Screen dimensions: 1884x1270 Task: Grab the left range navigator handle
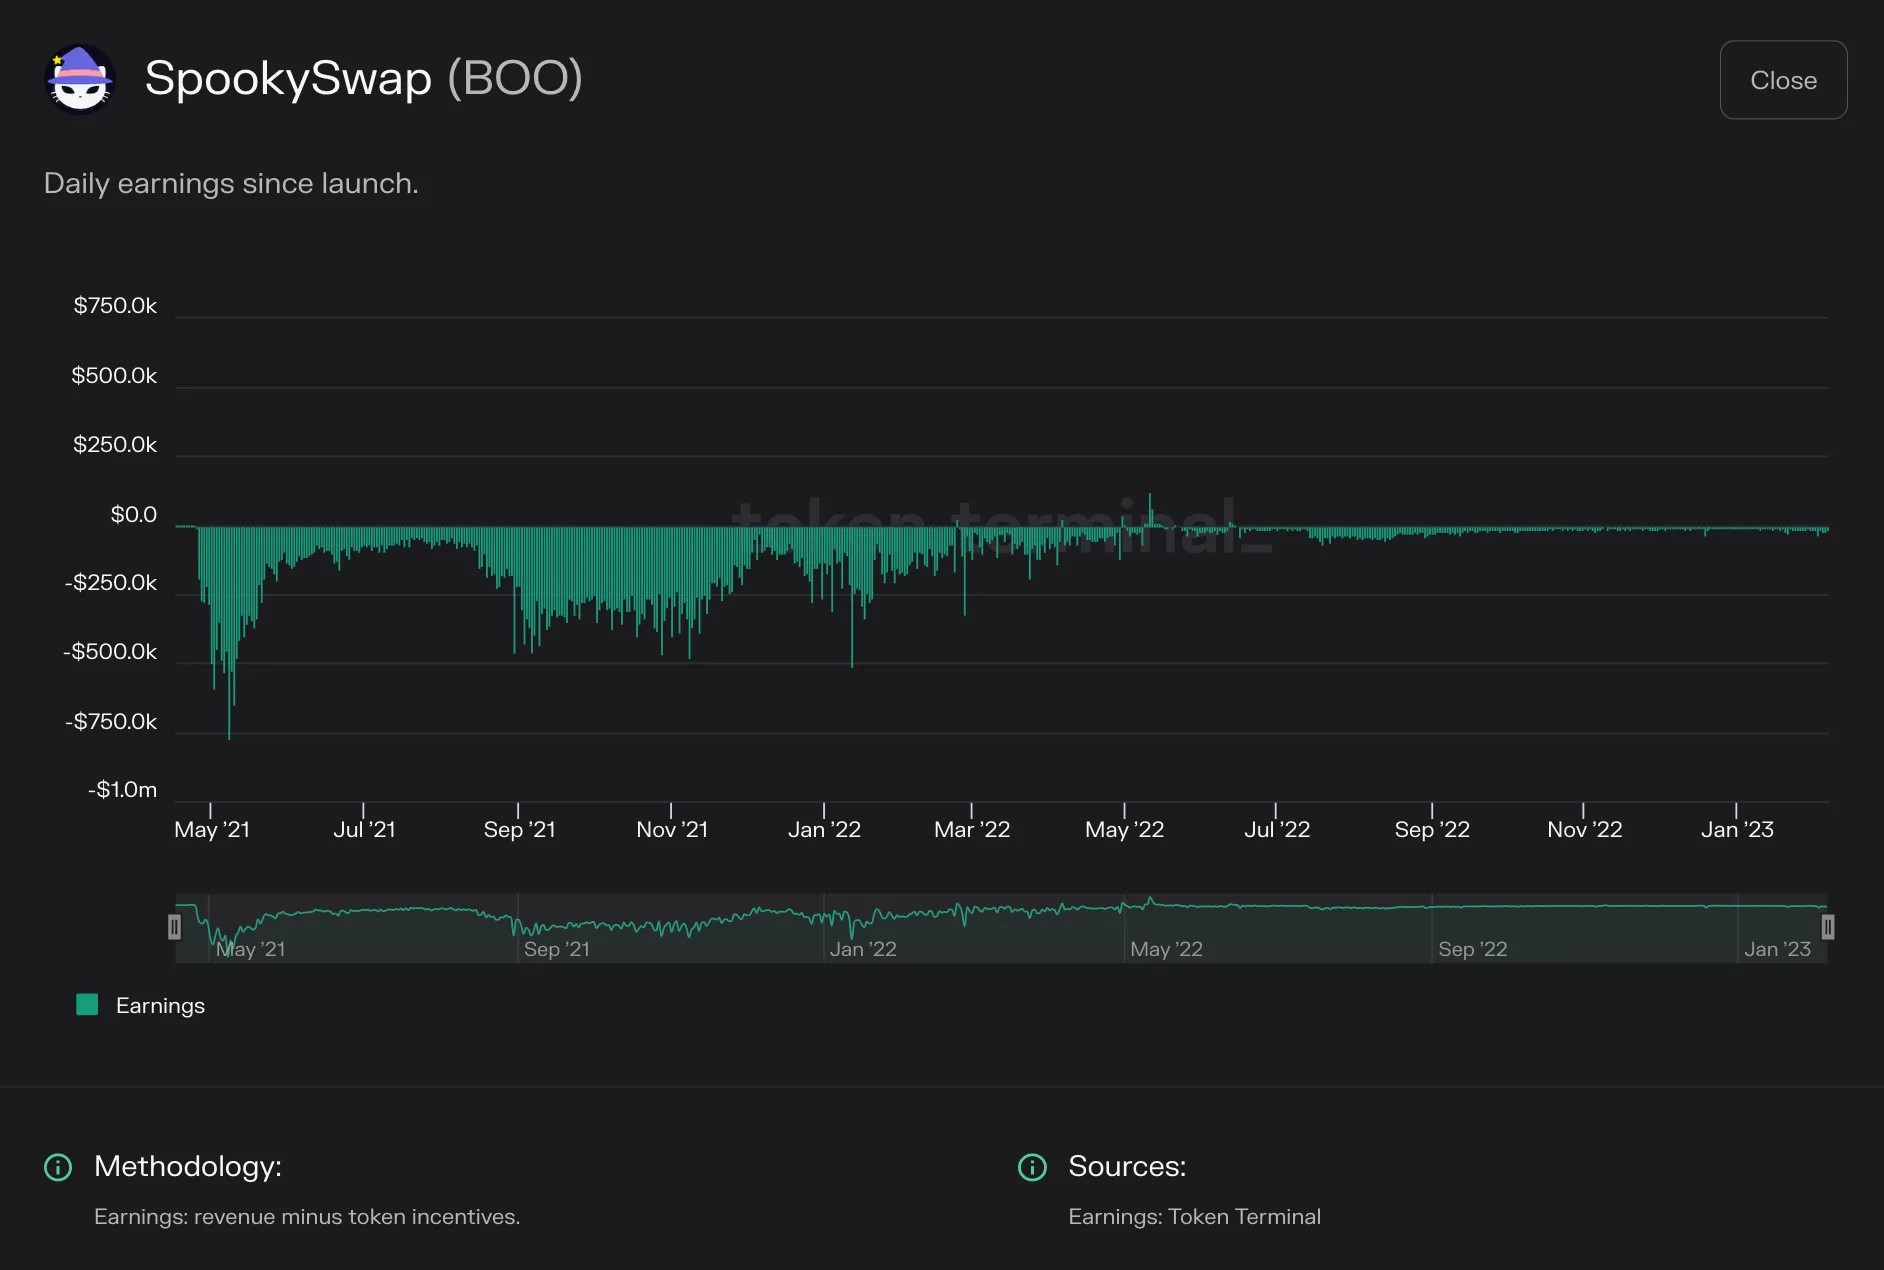coord(174,927)
